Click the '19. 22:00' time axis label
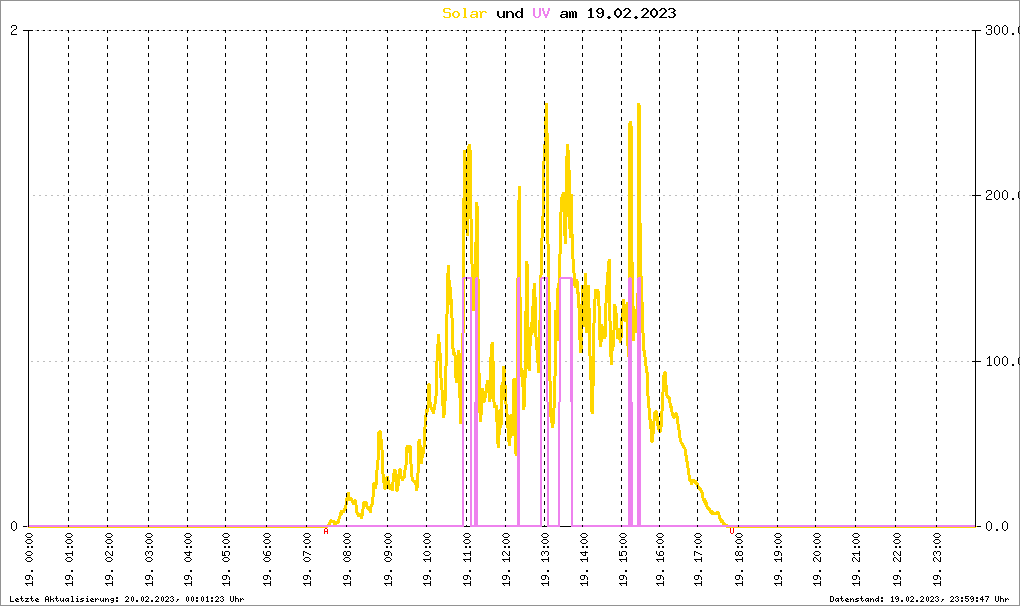Screen dimensions: 1020x606 tap(896, 559)
